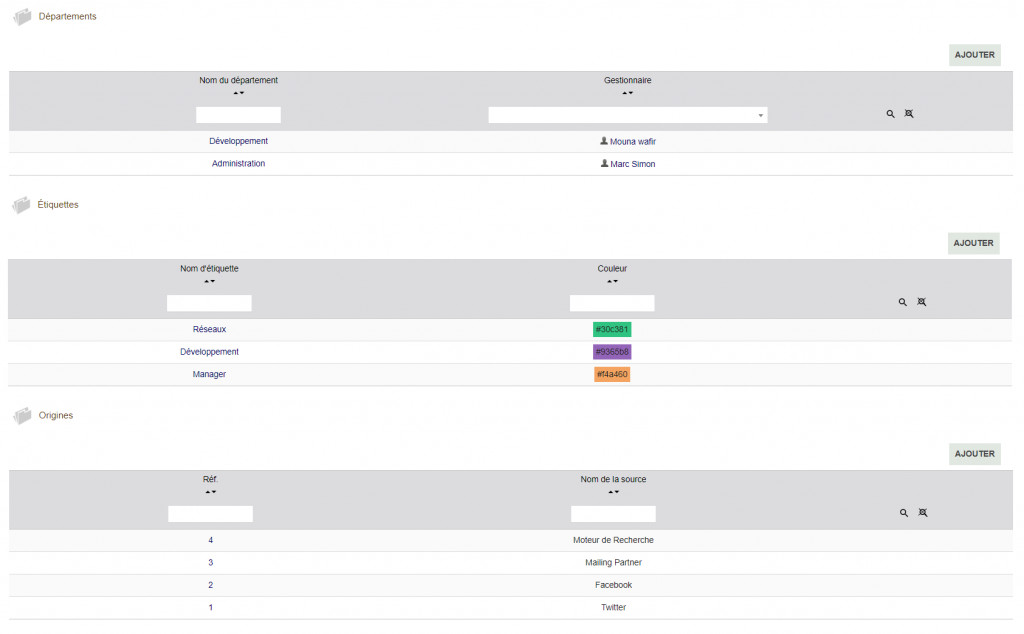Open the Administration department link
1024x634 pixels.
pyautogui.click(x=238, y=164)
